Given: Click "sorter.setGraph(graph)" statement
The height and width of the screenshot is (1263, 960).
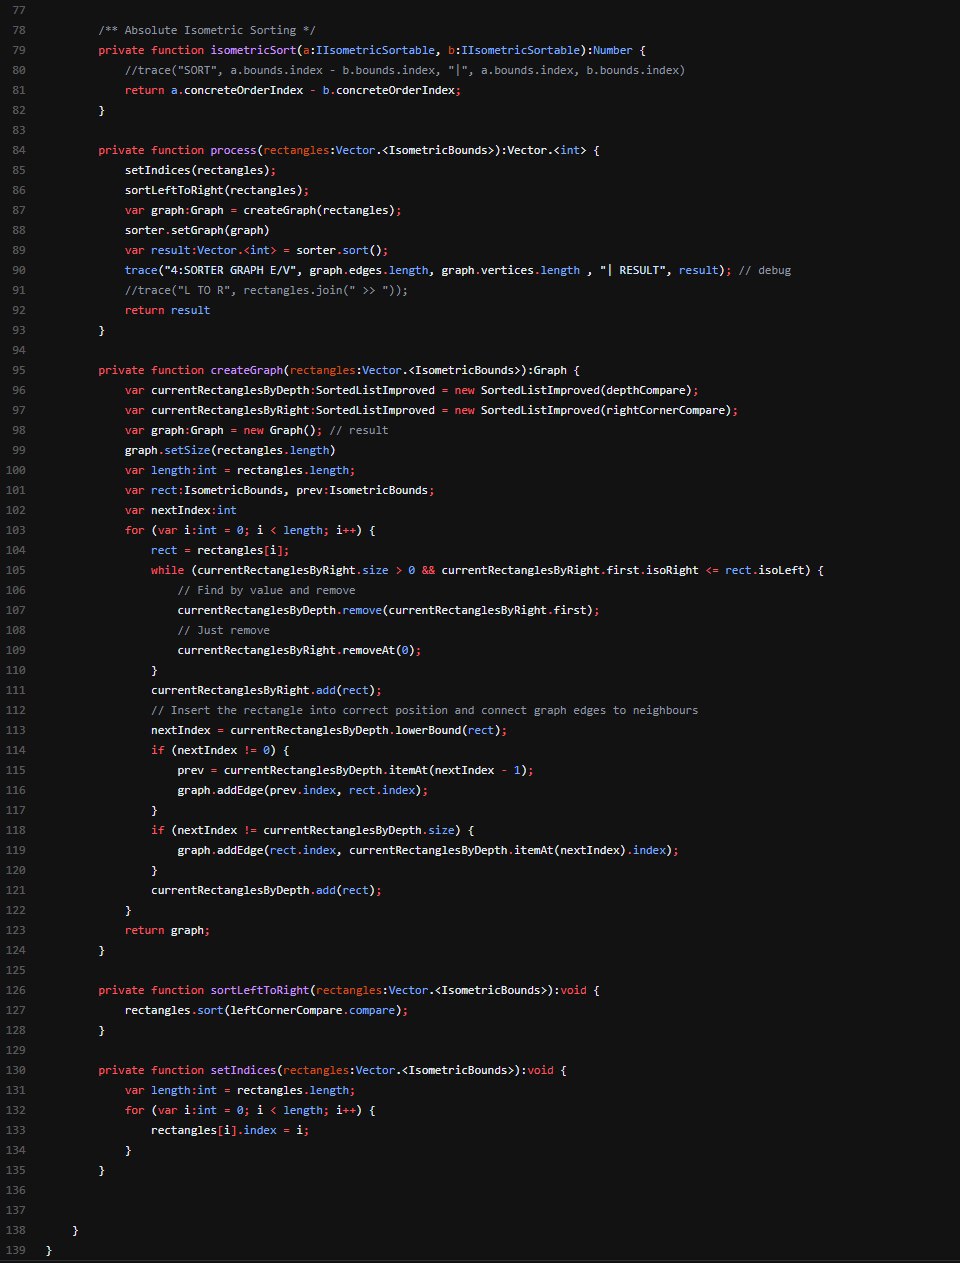Looking at the screenshot, I should click(x=197, y=230).
